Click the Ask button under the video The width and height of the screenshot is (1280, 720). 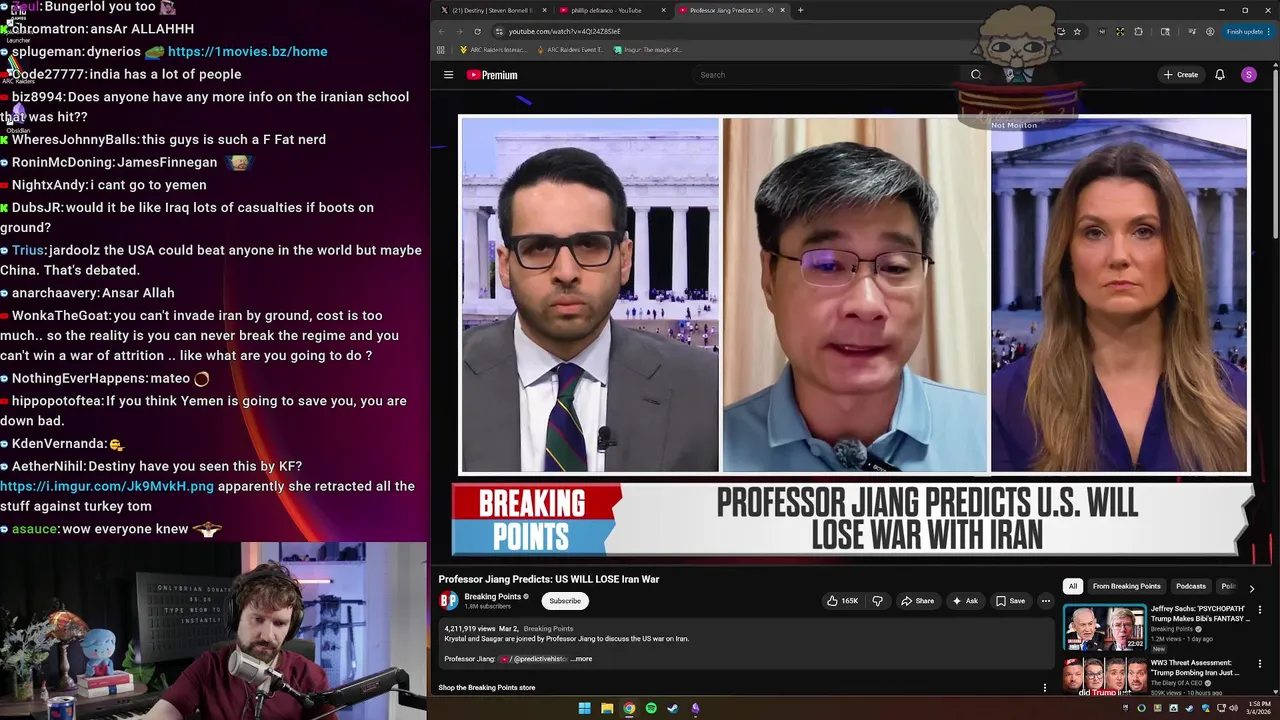tap(965, 601)
